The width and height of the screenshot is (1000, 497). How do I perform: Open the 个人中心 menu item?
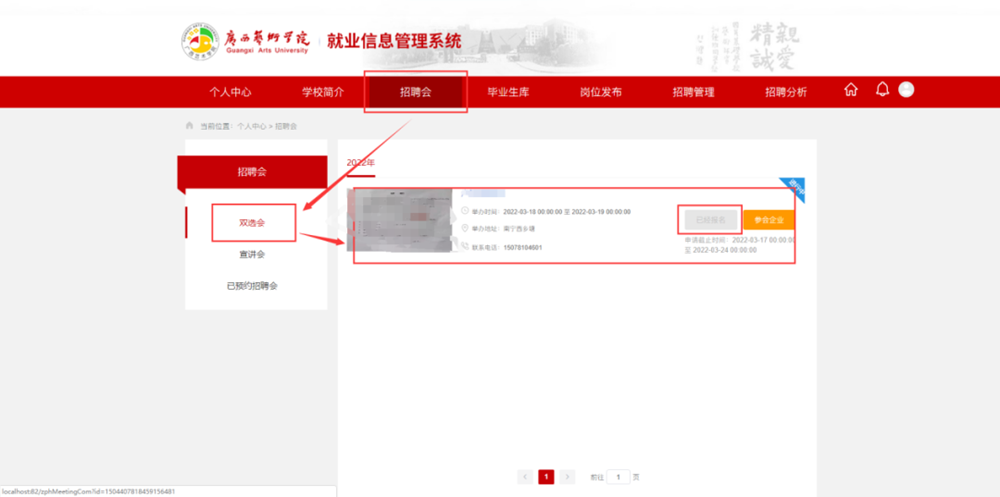[230, 92]
